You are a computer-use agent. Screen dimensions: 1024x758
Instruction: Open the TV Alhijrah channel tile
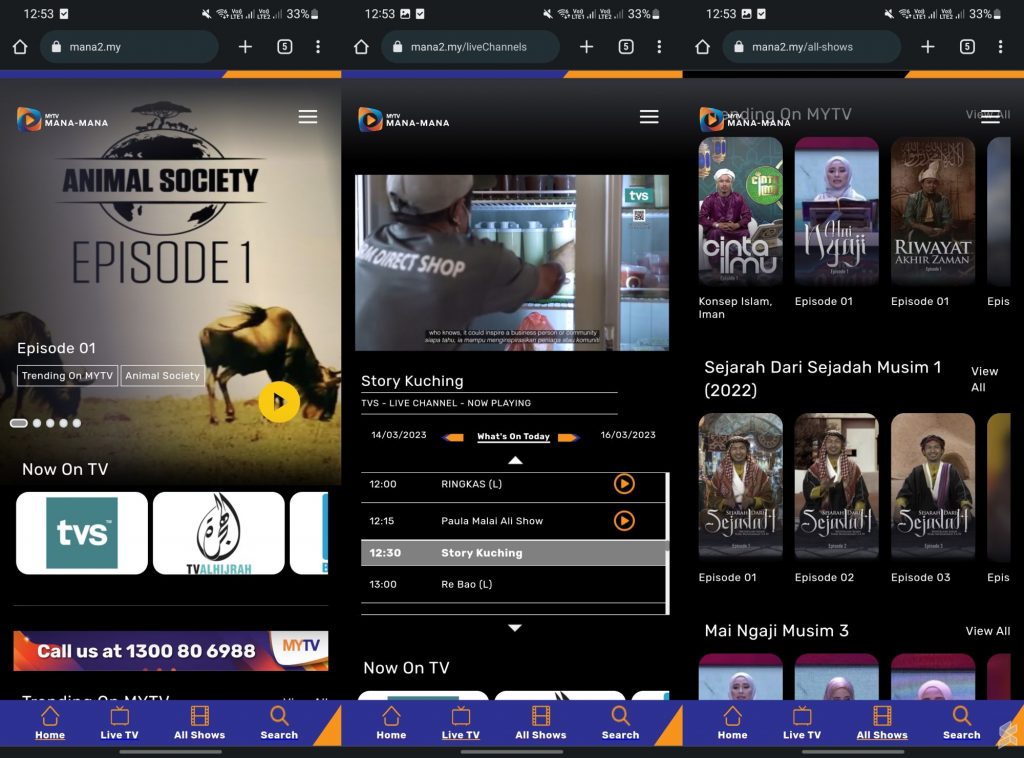click(218, 533)
